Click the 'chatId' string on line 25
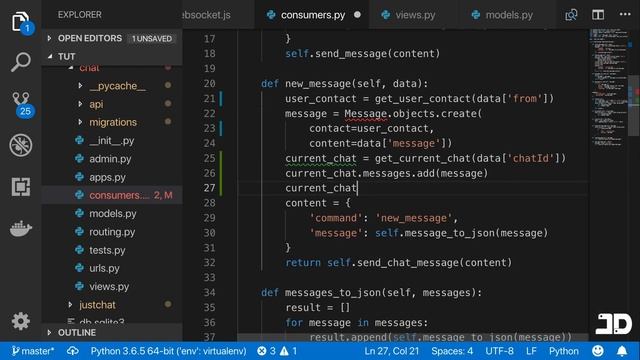 pyautogui.click(x=533, y=158)
